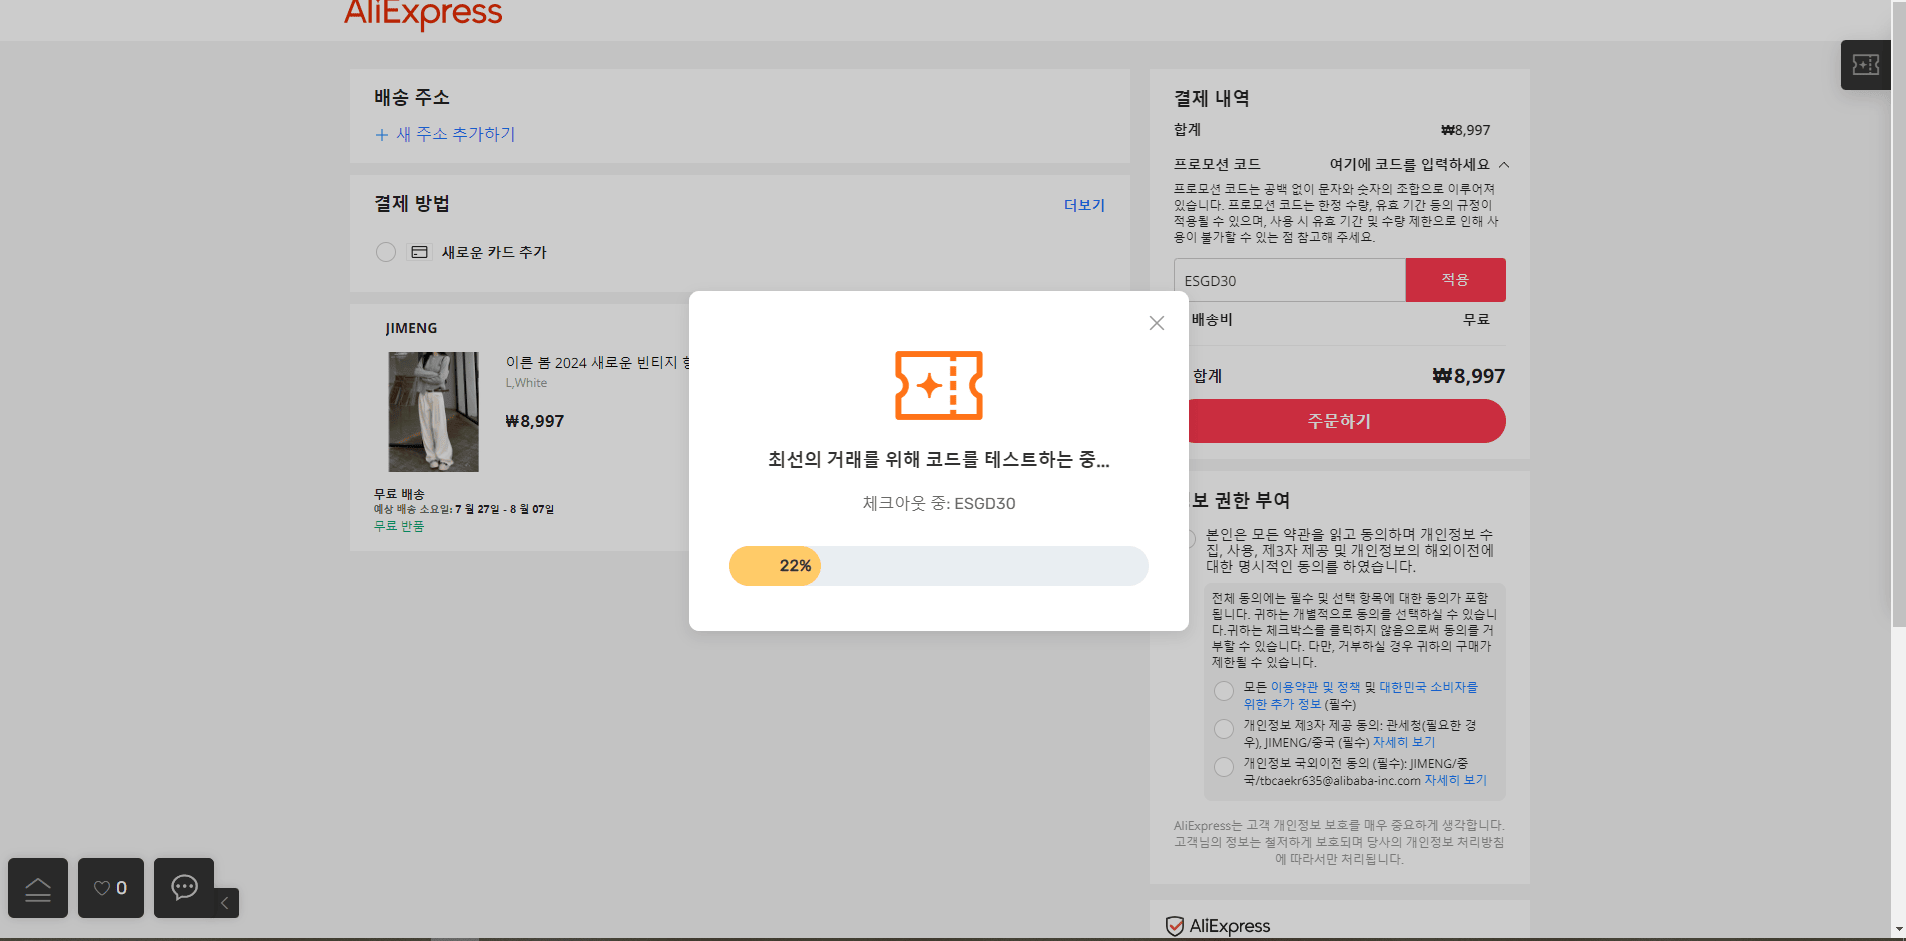Collapse the bottom toolbar with left arrow
The image size is (1906, 941).
coord(225,903)
